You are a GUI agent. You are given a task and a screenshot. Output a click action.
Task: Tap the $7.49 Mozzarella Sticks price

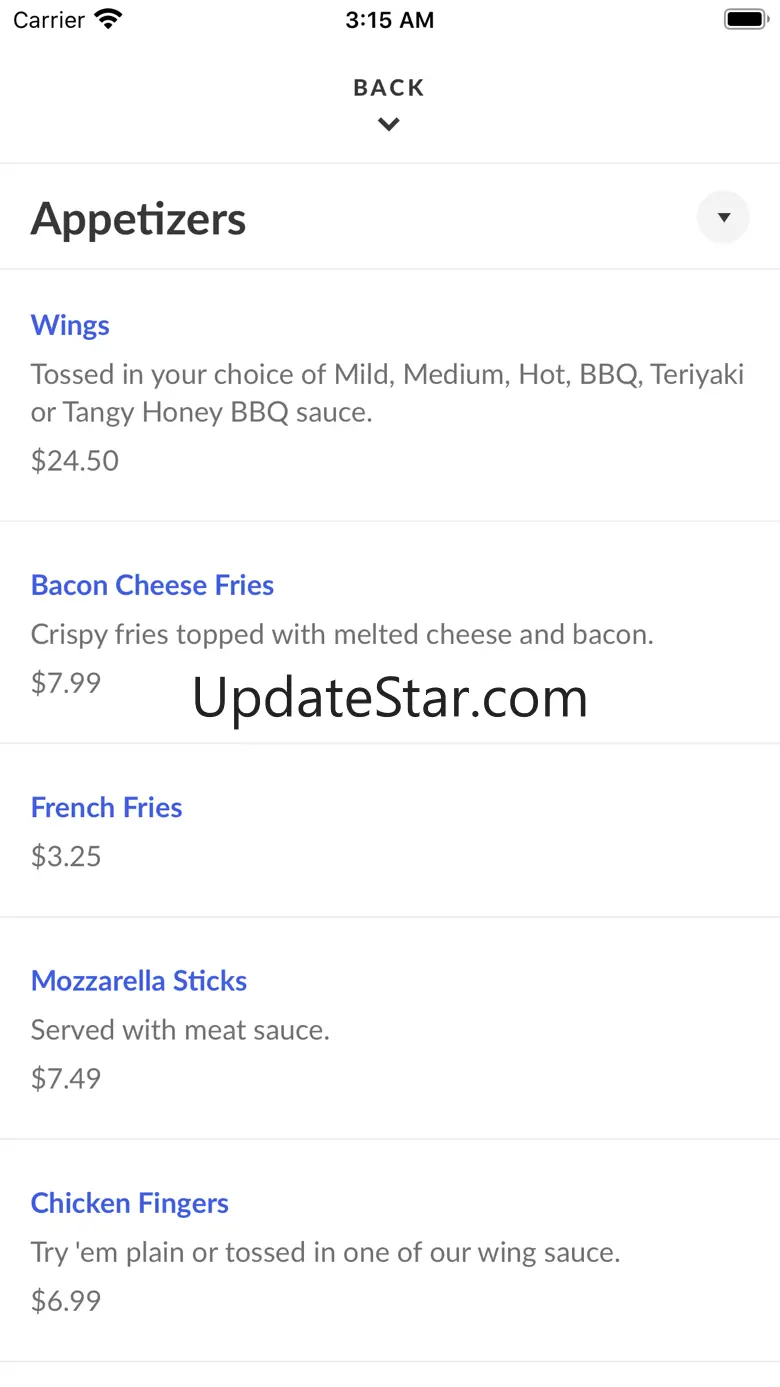tap(66, 1078)
